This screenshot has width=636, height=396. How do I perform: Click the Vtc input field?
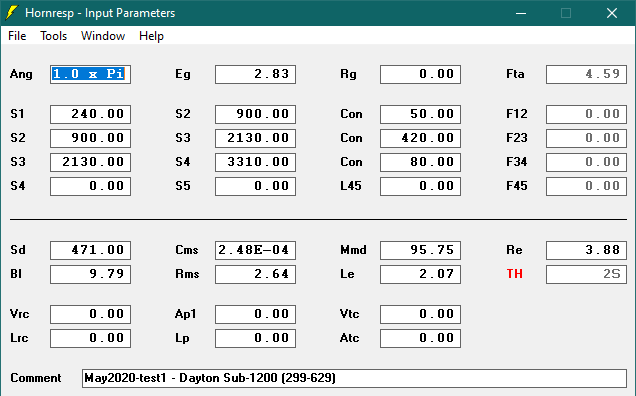click(x=420, y=314)
